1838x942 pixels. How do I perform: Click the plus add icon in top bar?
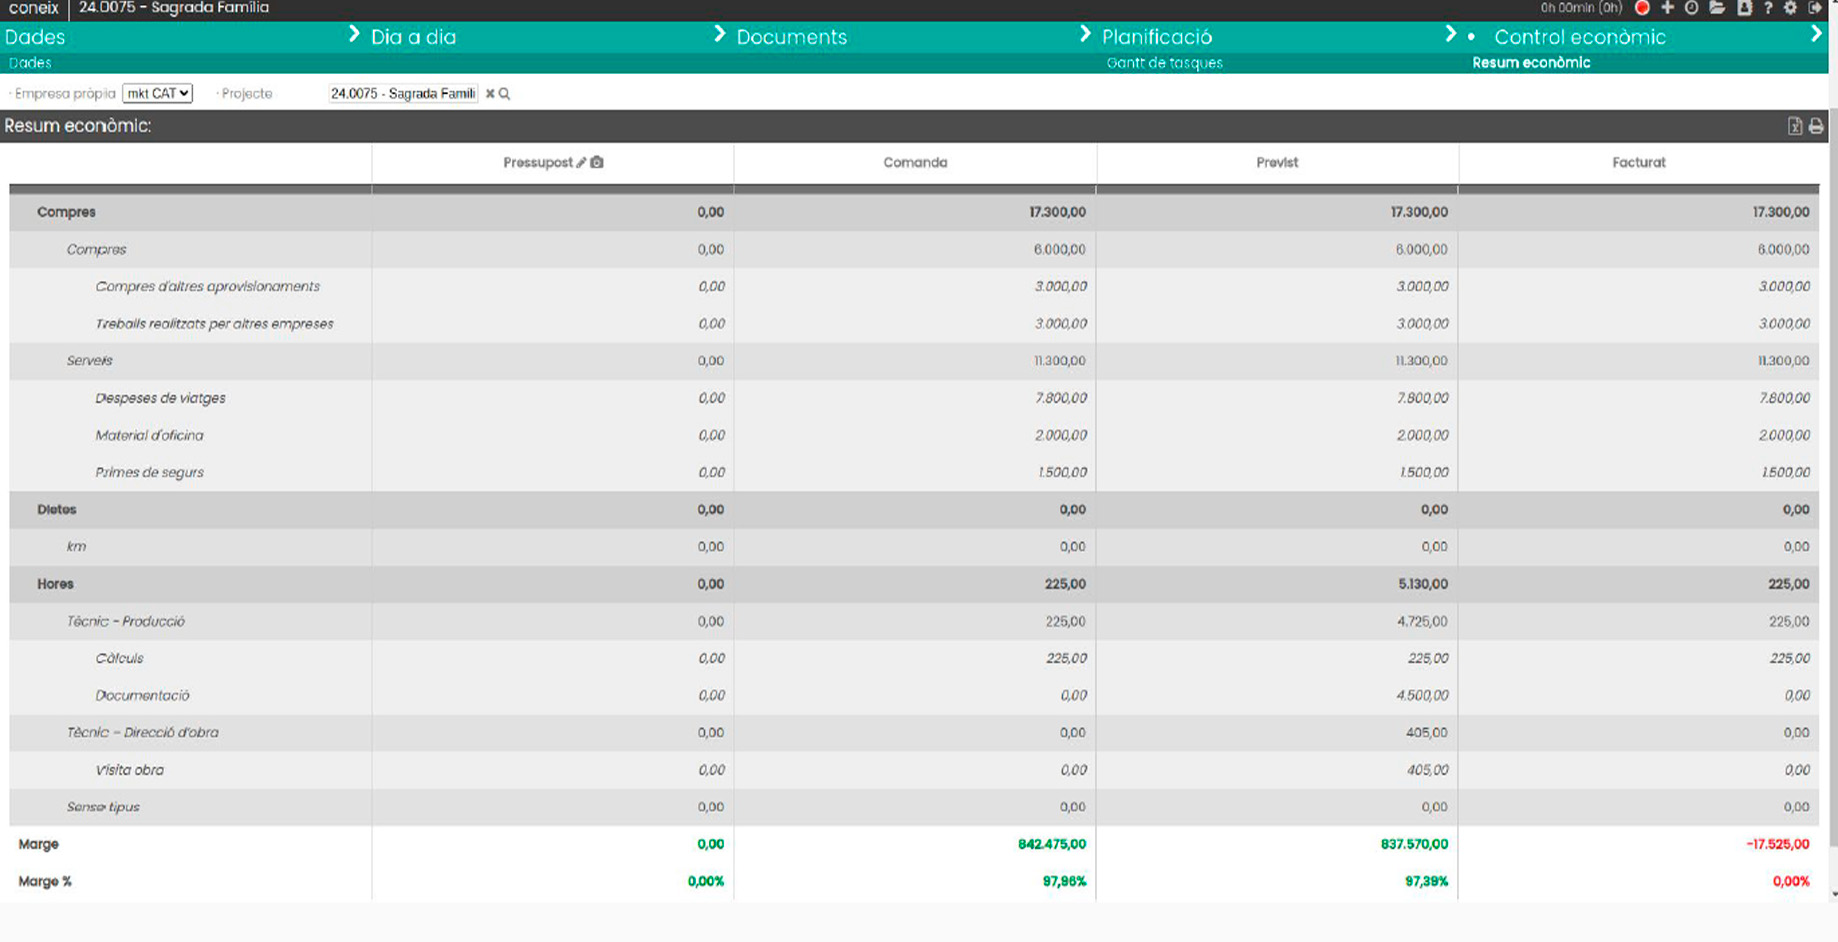click(x=1667, y=8)
